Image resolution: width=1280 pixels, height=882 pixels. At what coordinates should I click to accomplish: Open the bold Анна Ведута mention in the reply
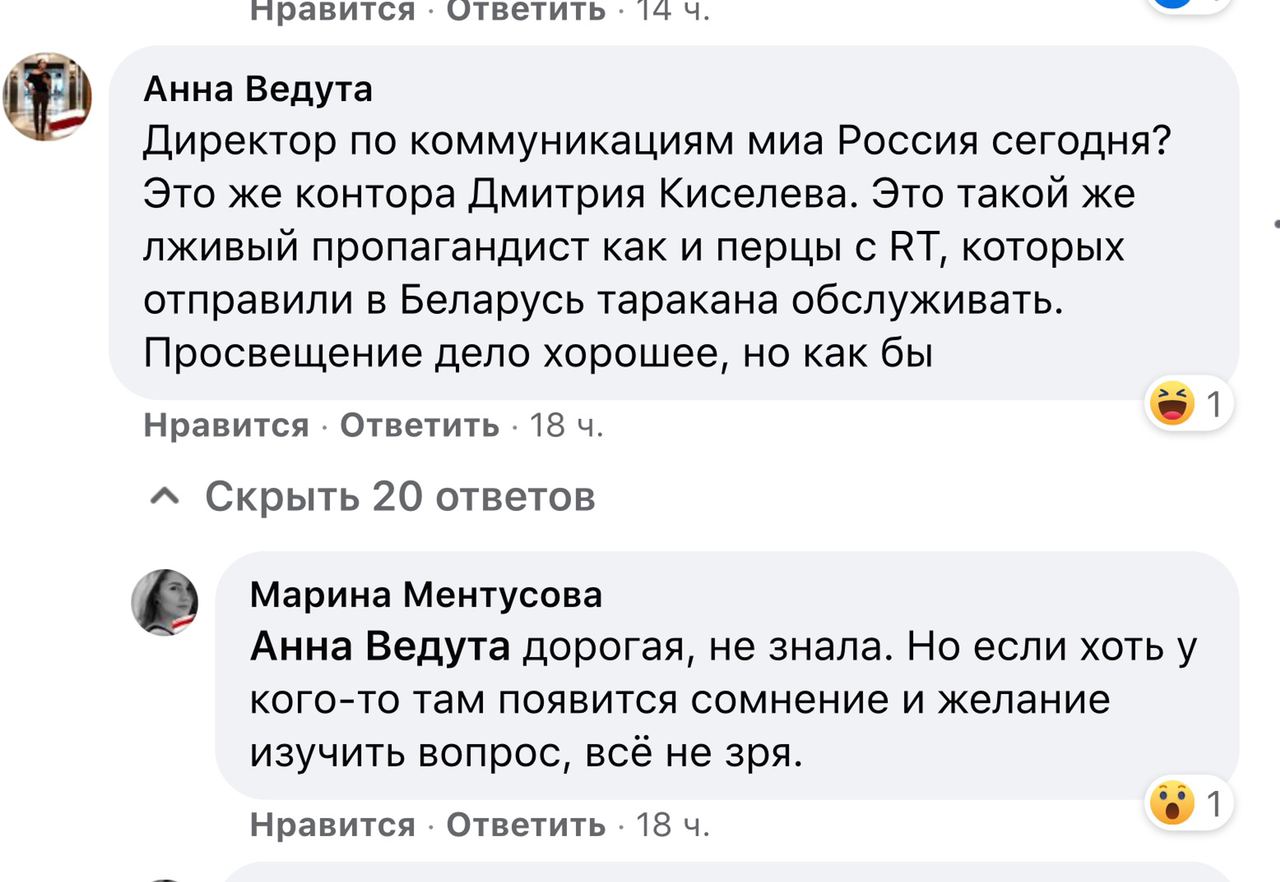click(x=380, y=648)
